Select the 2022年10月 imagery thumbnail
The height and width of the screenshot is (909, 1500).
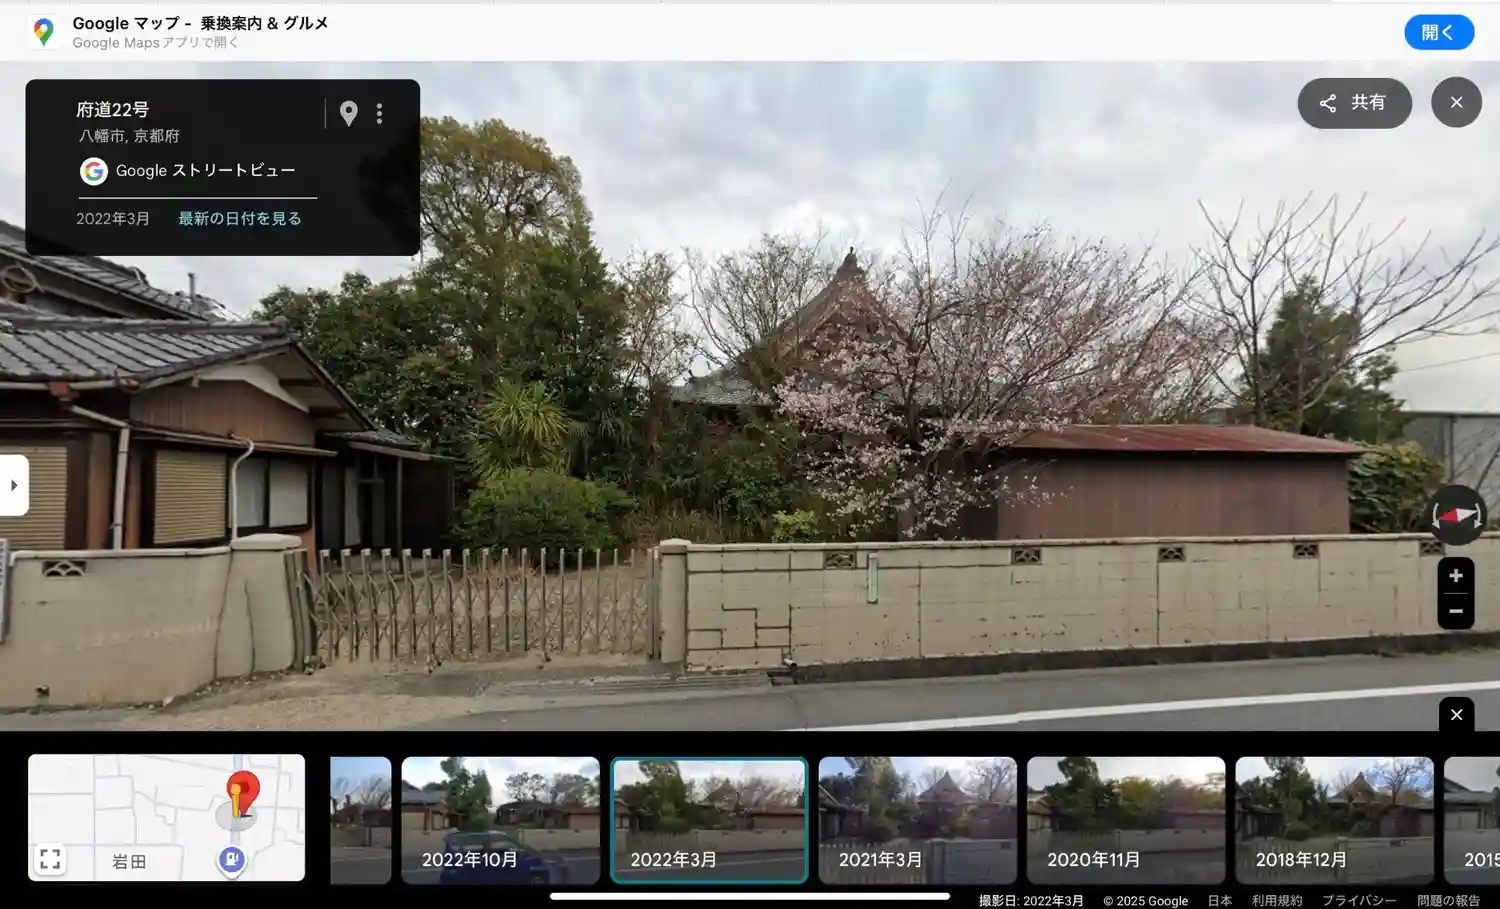click(x=500, y=820)
